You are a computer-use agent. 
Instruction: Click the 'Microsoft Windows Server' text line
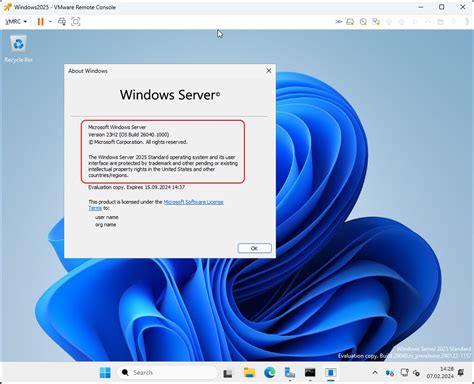(x=117, y=127)
